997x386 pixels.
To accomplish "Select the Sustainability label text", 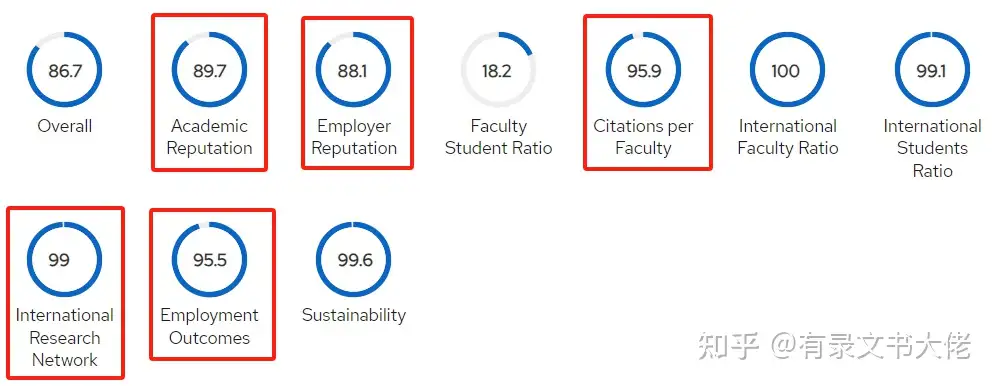I will tap(354, 315).
